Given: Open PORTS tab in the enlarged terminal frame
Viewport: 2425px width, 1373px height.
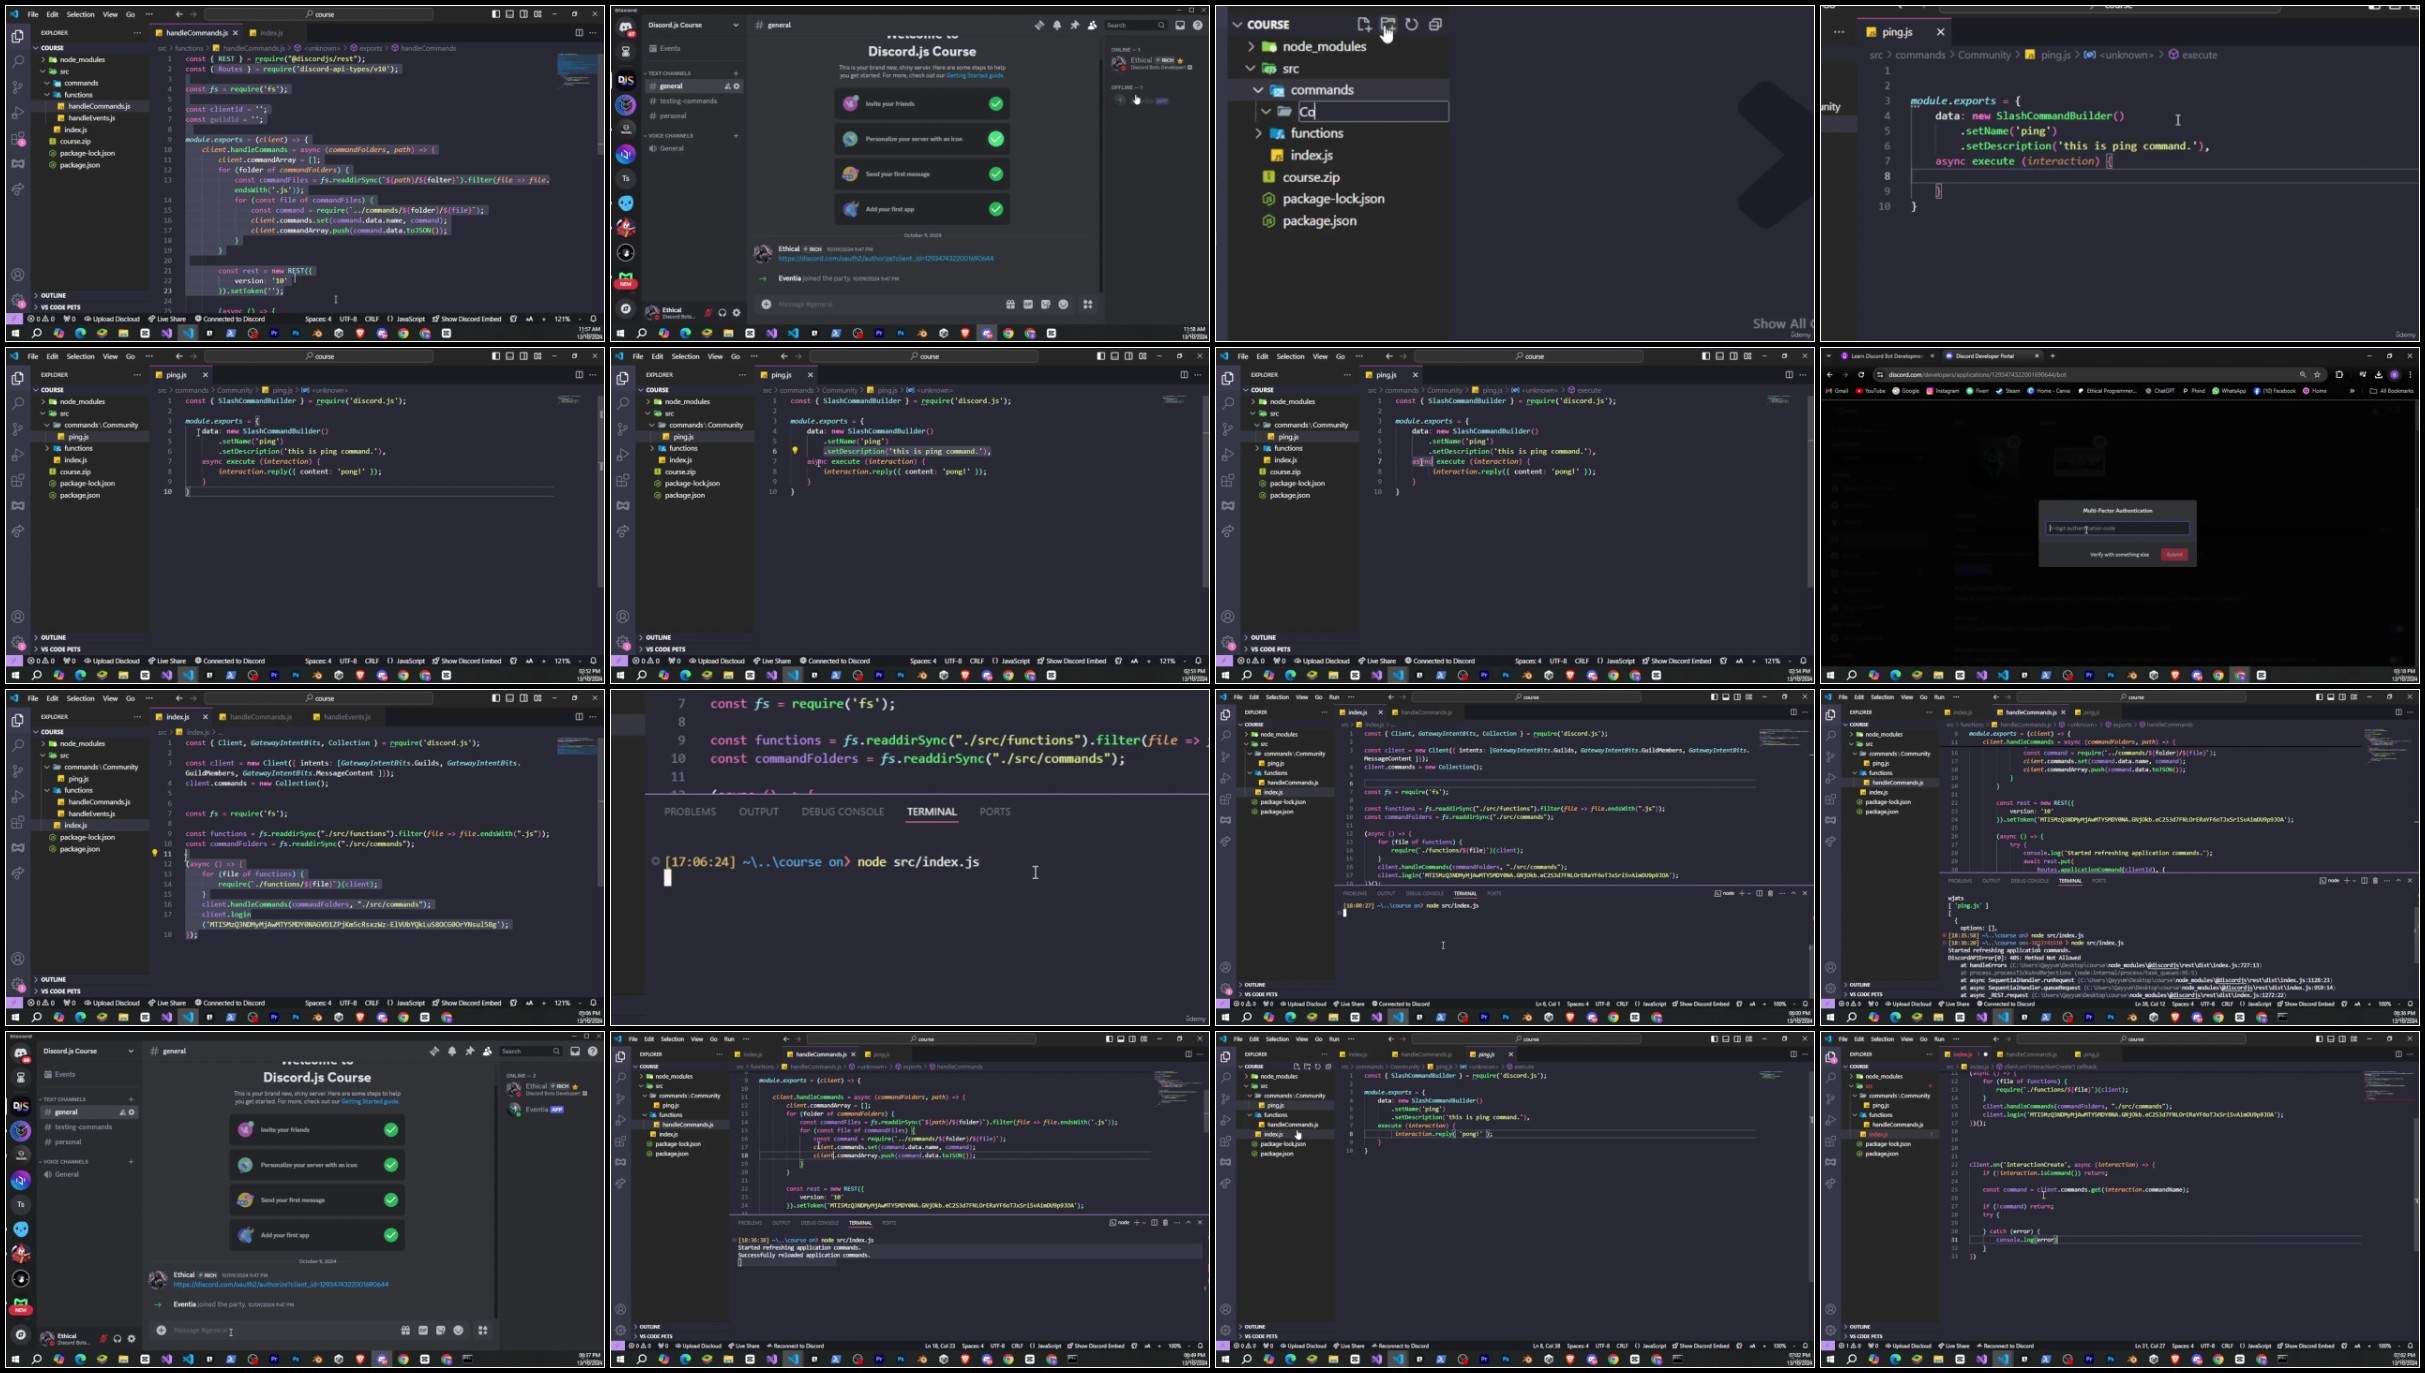Looking at the screenshot, I should click(994, 812).
